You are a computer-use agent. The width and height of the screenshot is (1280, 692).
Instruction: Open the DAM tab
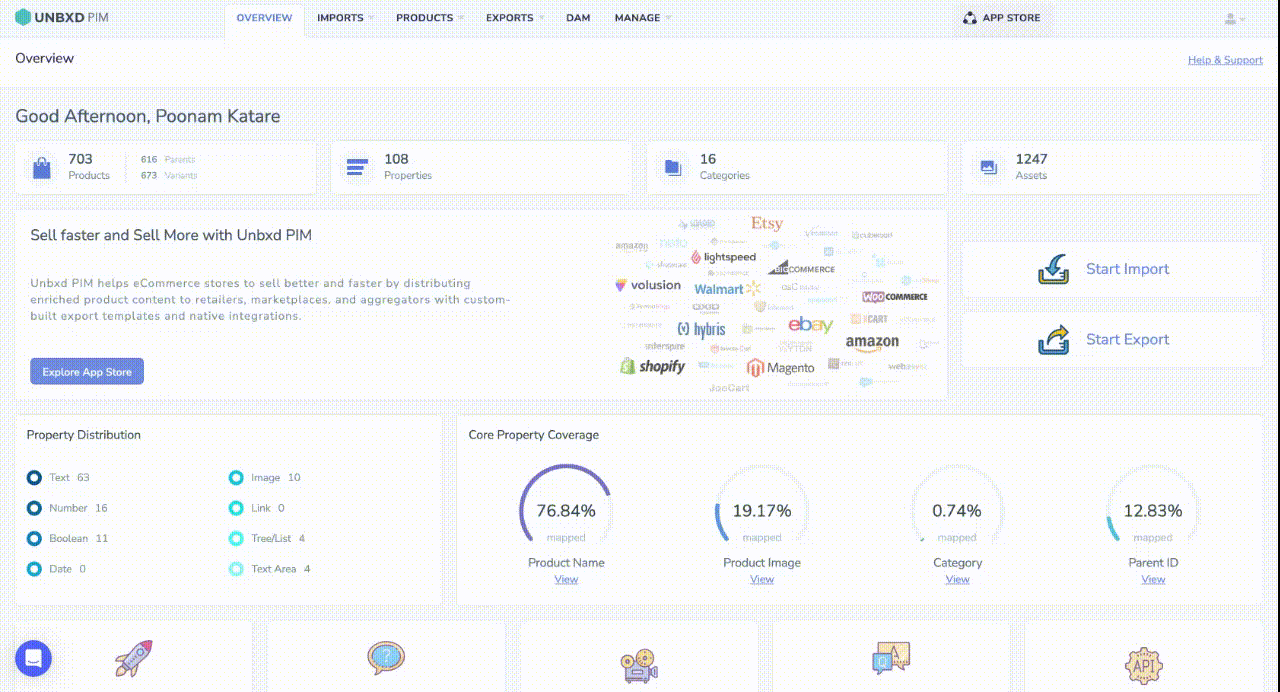coord(578,18)
